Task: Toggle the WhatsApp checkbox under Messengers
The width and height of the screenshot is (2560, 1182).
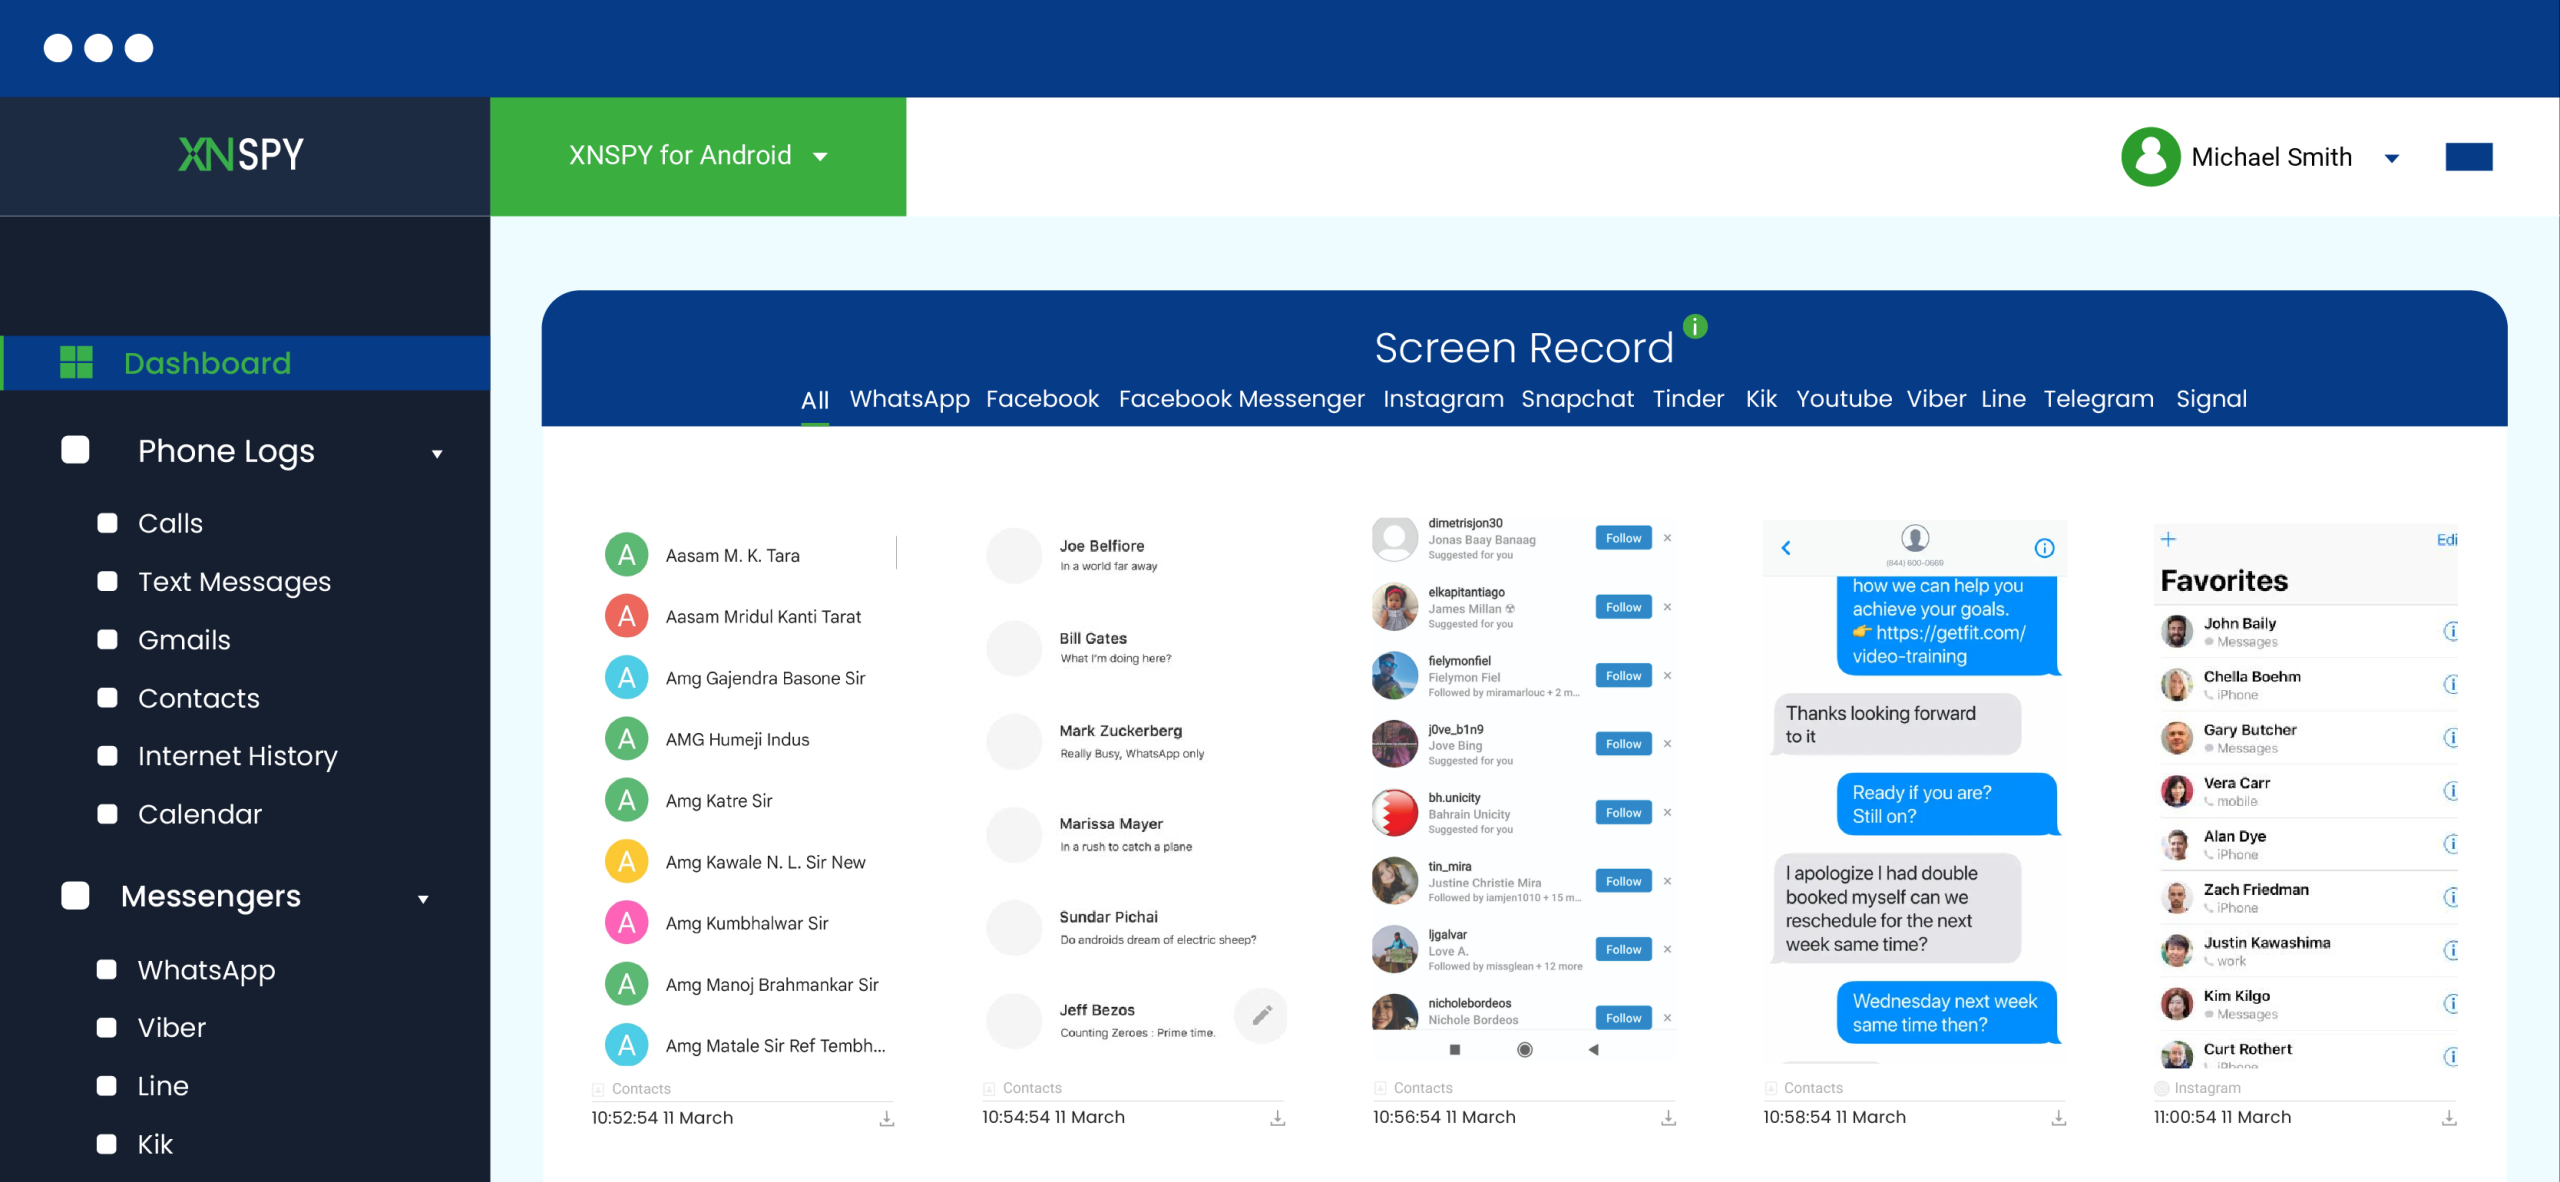Action: click(107, 969)
